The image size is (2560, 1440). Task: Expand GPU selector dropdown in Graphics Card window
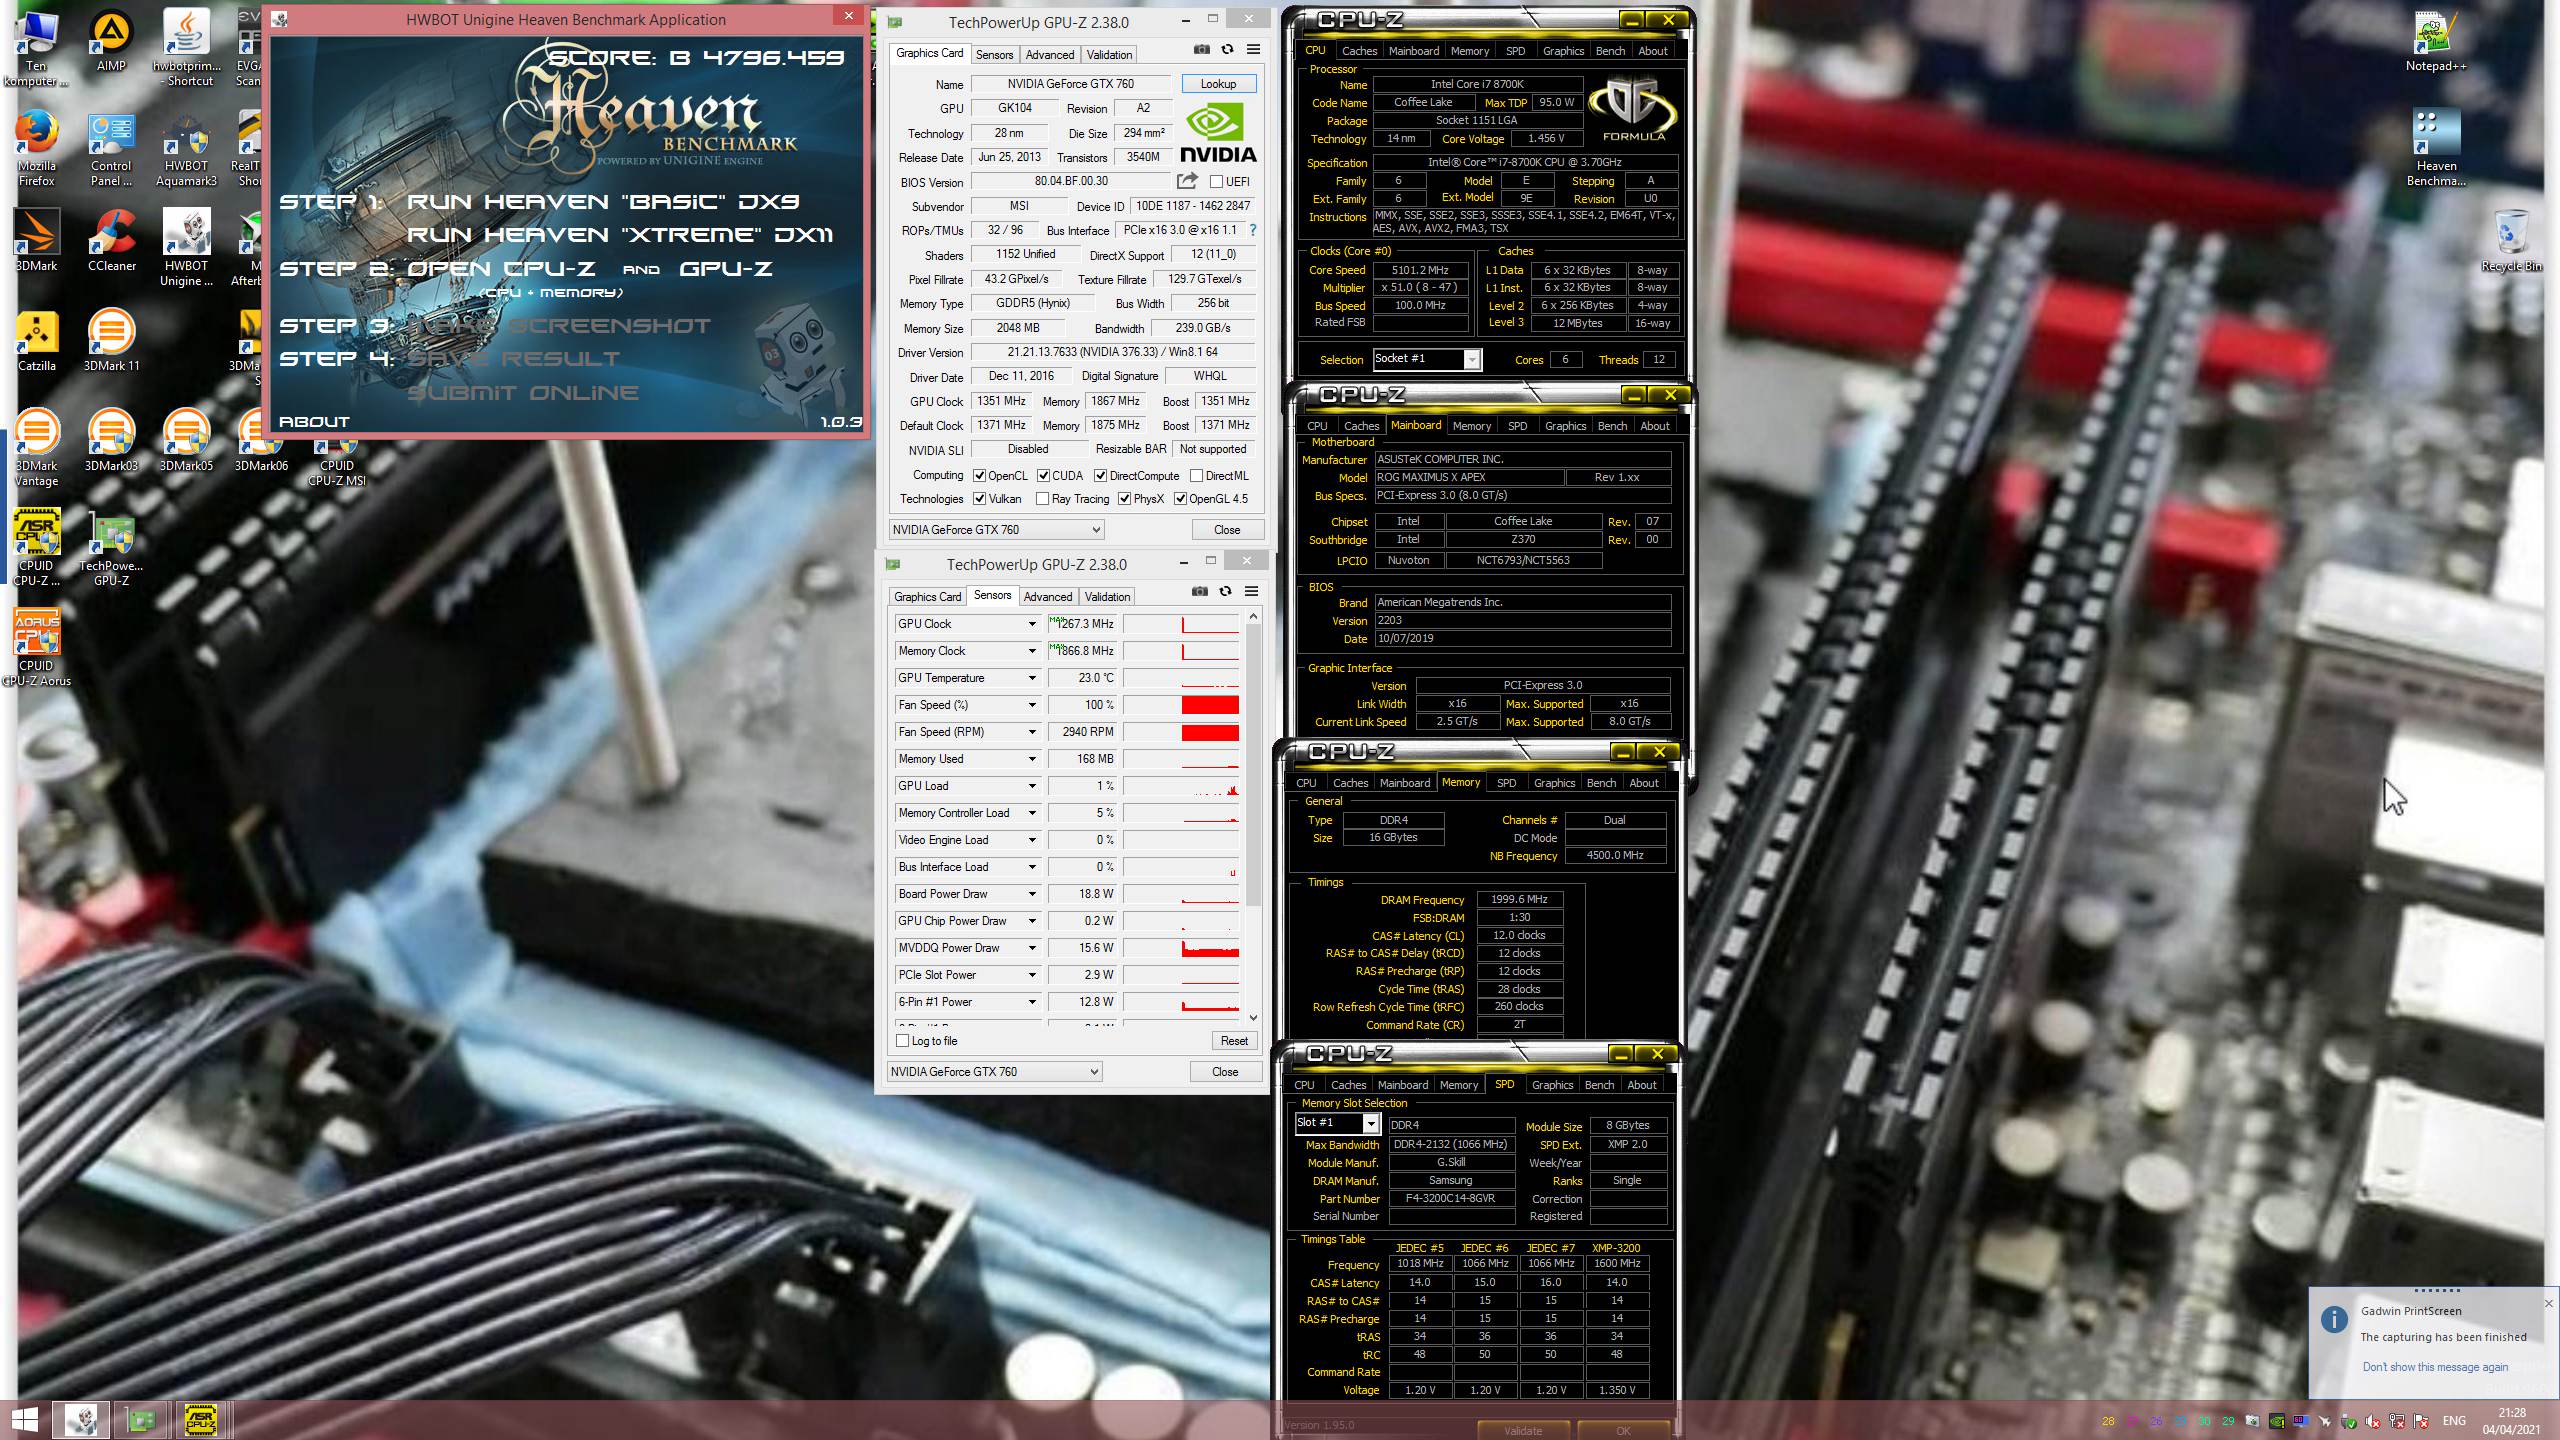click(1096, 530)
